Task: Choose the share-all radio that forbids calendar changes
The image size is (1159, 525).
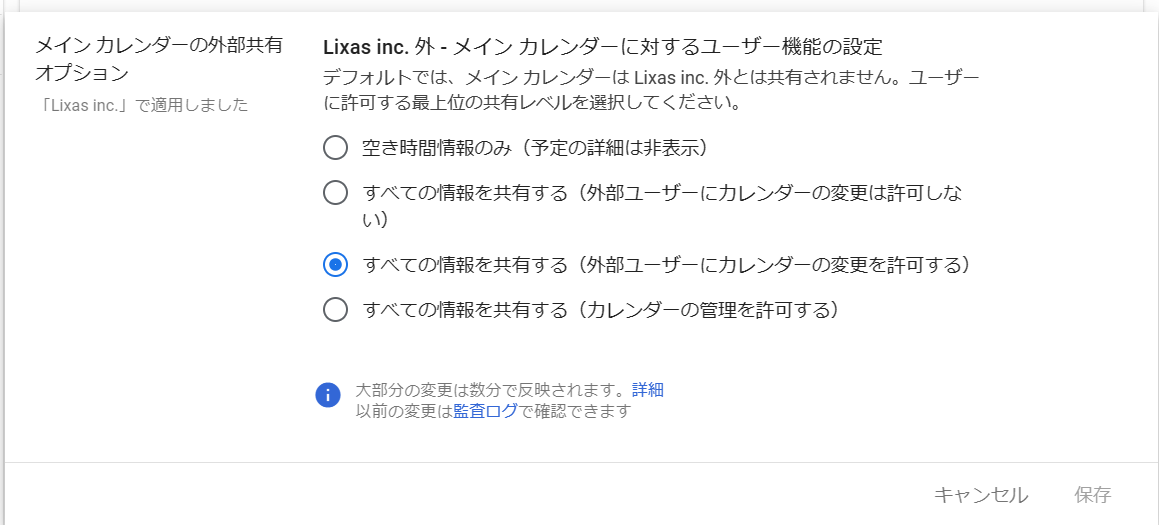Action: tap(336, 194)
